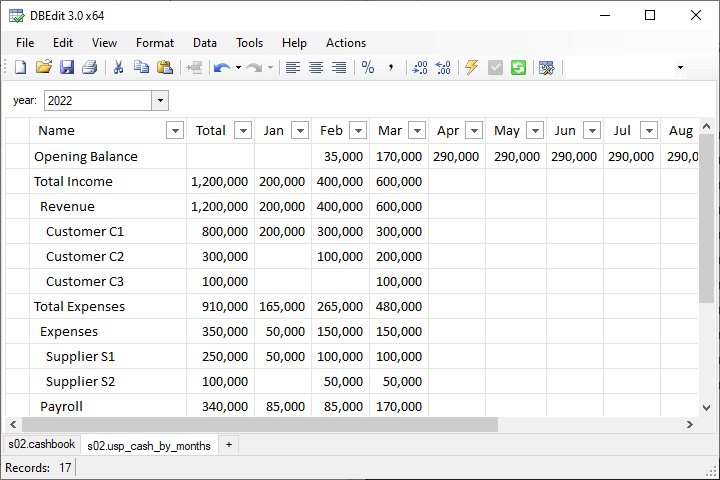Select the Total Income row name

73,181
